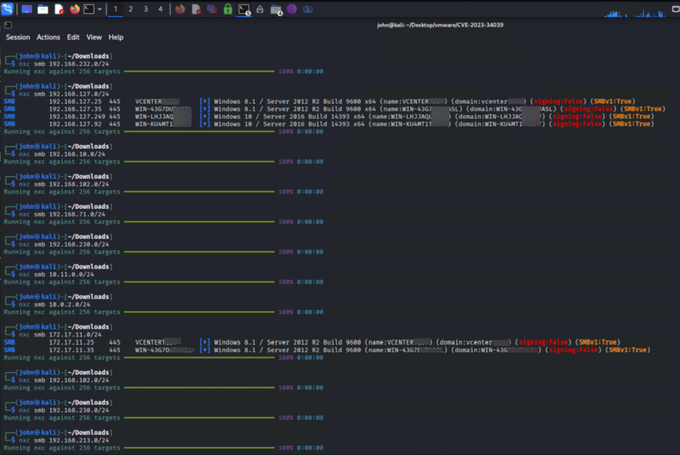The width and height of the screenshot is (680, 455).
Task: Open the Help menu
Action: click(x=116, y=37)
